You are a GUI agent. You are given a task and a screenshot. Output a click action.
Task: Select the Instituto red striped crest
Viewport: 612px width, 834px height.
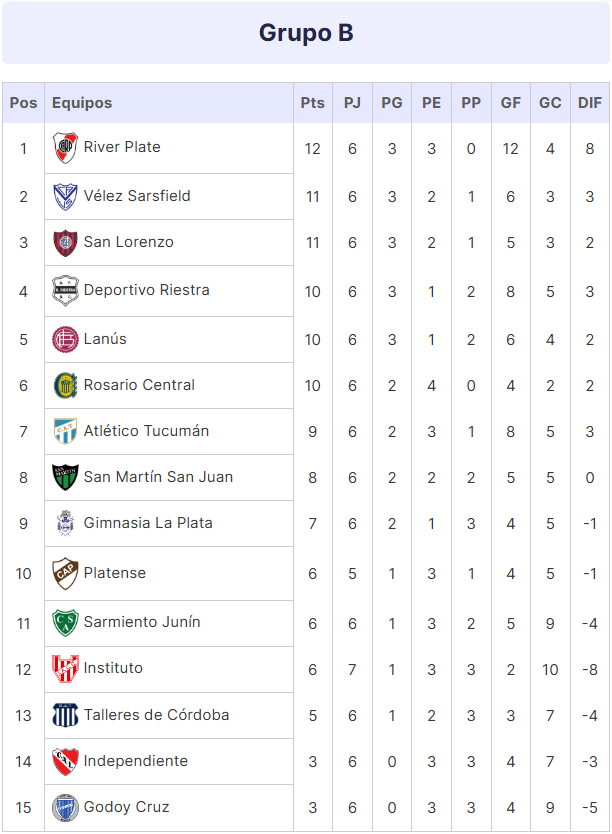65,669
